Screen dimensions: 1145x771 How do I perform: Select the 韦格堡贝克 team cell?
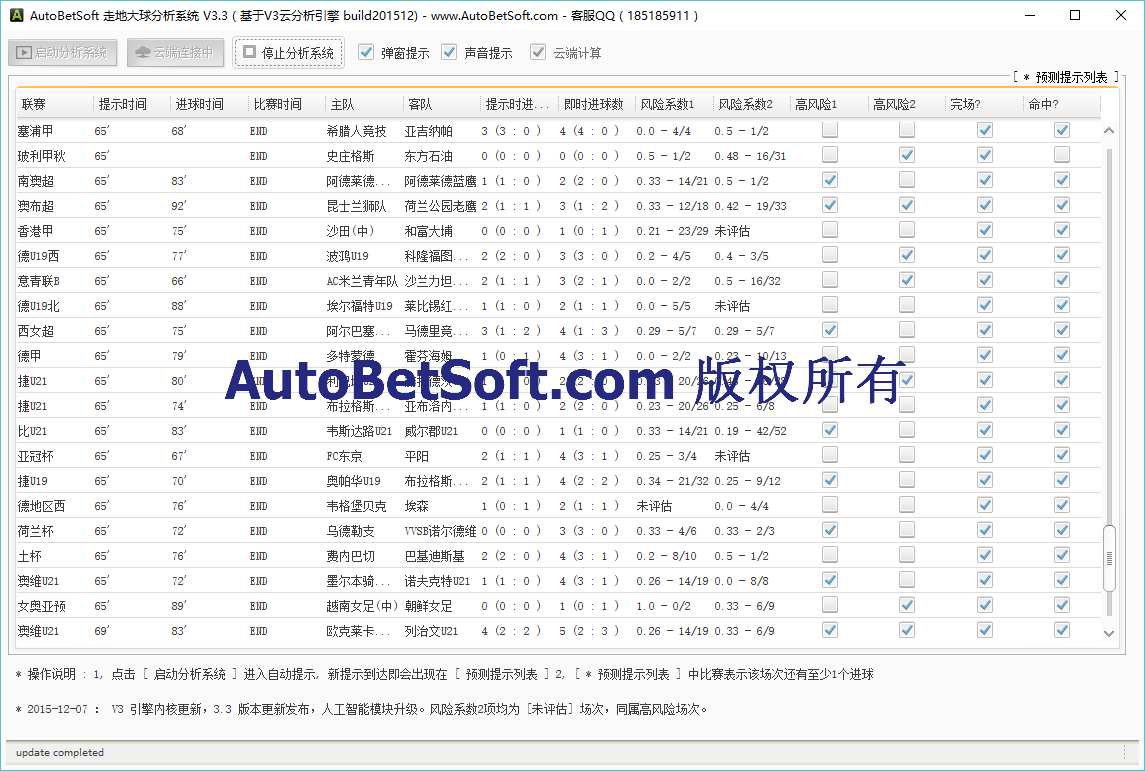pos(356,506)
